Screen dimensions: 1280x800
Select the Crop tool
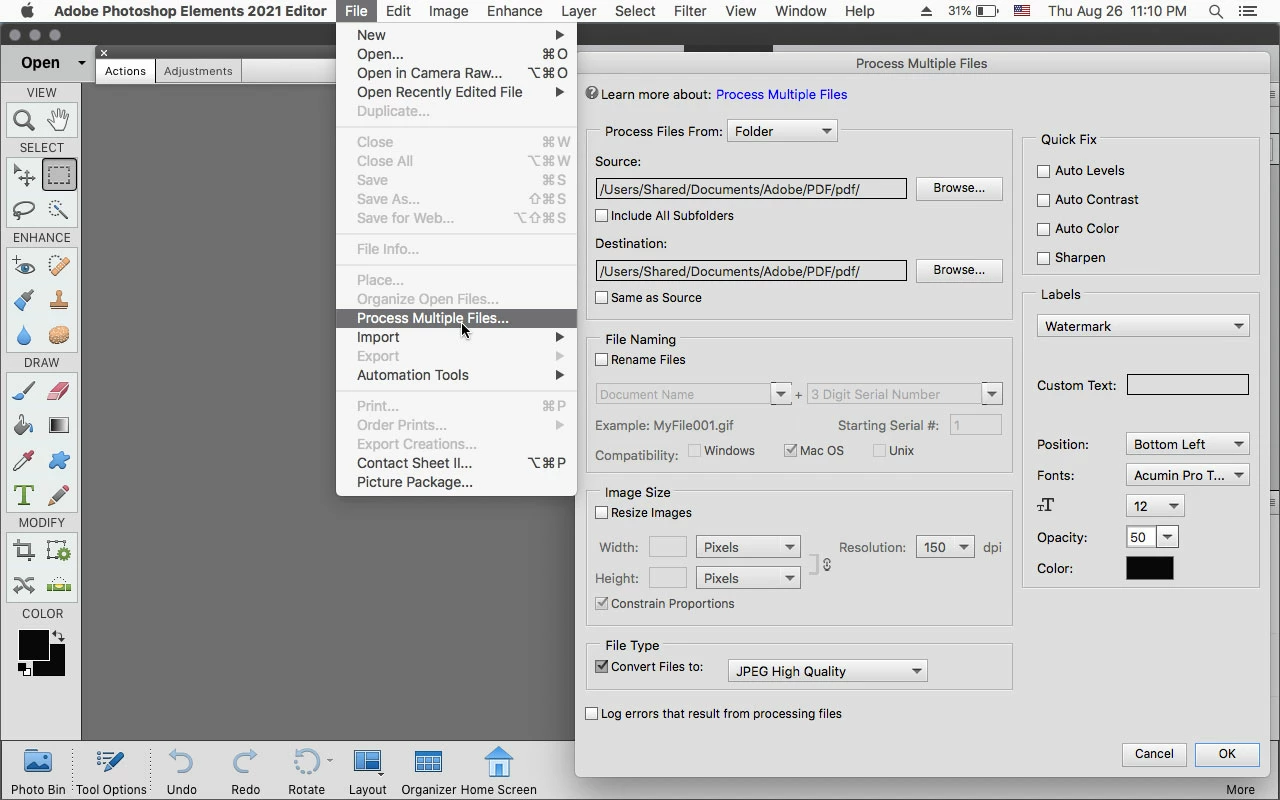click(24, 551)
